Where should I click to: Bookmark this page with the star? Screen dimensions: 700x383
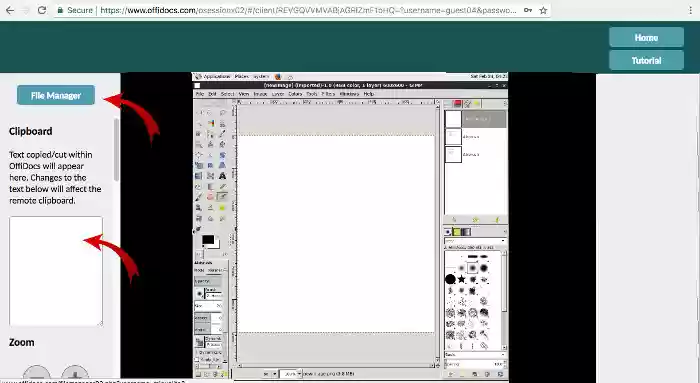click(x=543, y=10)
